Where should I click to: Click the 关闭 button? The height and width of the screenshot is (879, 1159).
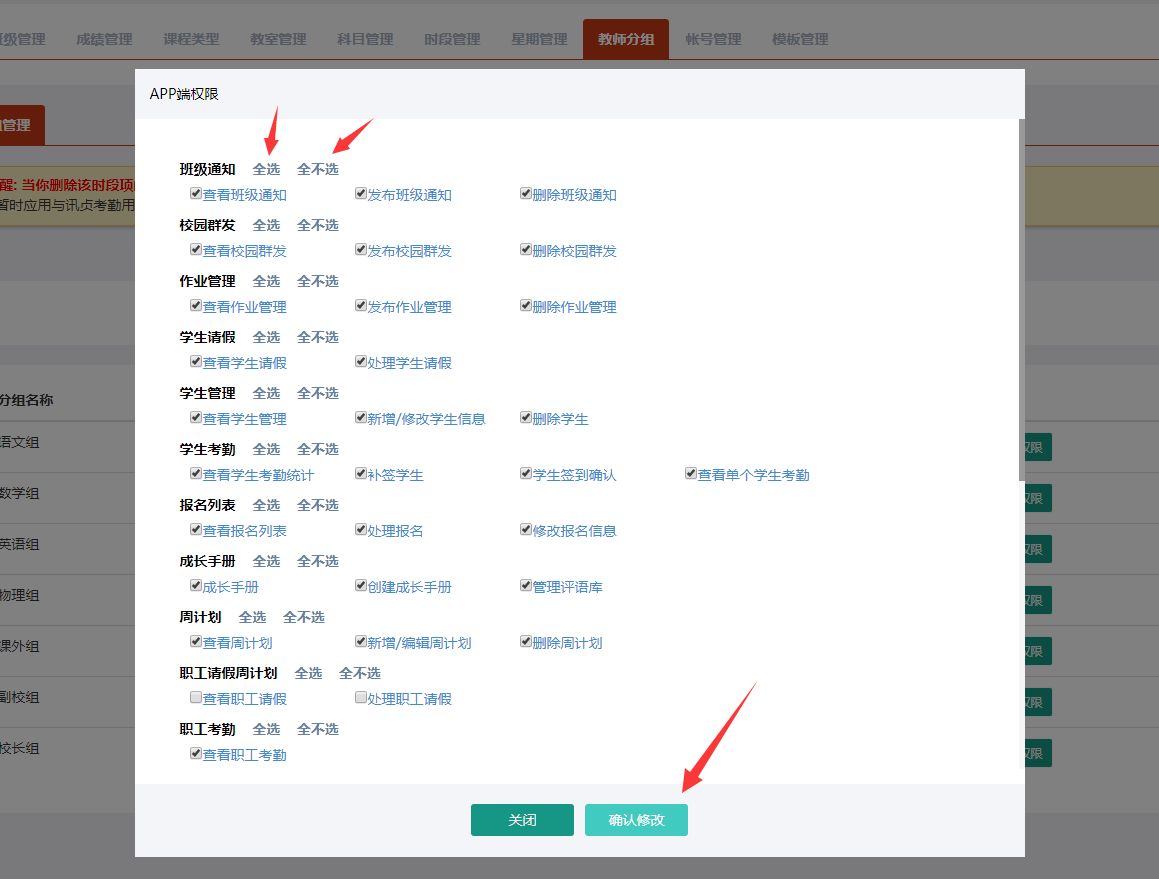tap(522, 820)
